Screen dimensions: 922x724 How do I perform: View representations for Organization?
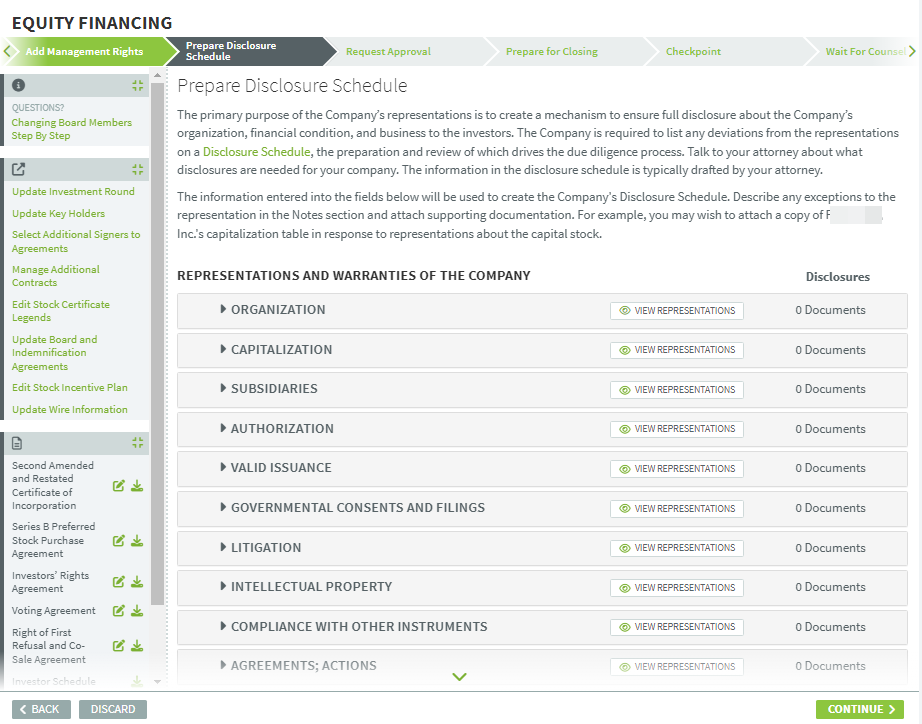(x=676, y=311)
